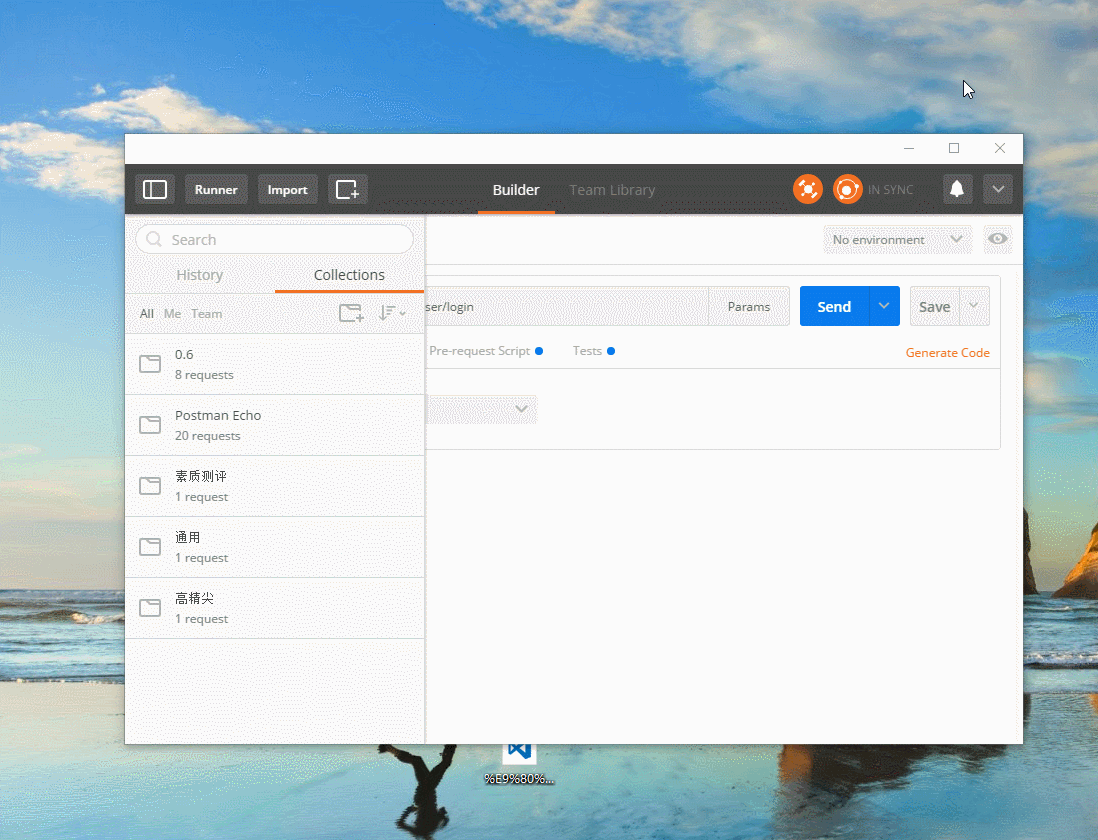Click the request URL field ending ser/login

pos(567,307)
